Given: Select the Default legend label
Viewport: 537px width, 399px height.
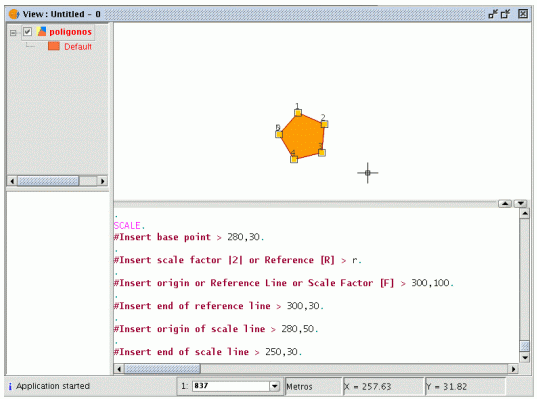Looking at the screenshot, I should point(78,47).
